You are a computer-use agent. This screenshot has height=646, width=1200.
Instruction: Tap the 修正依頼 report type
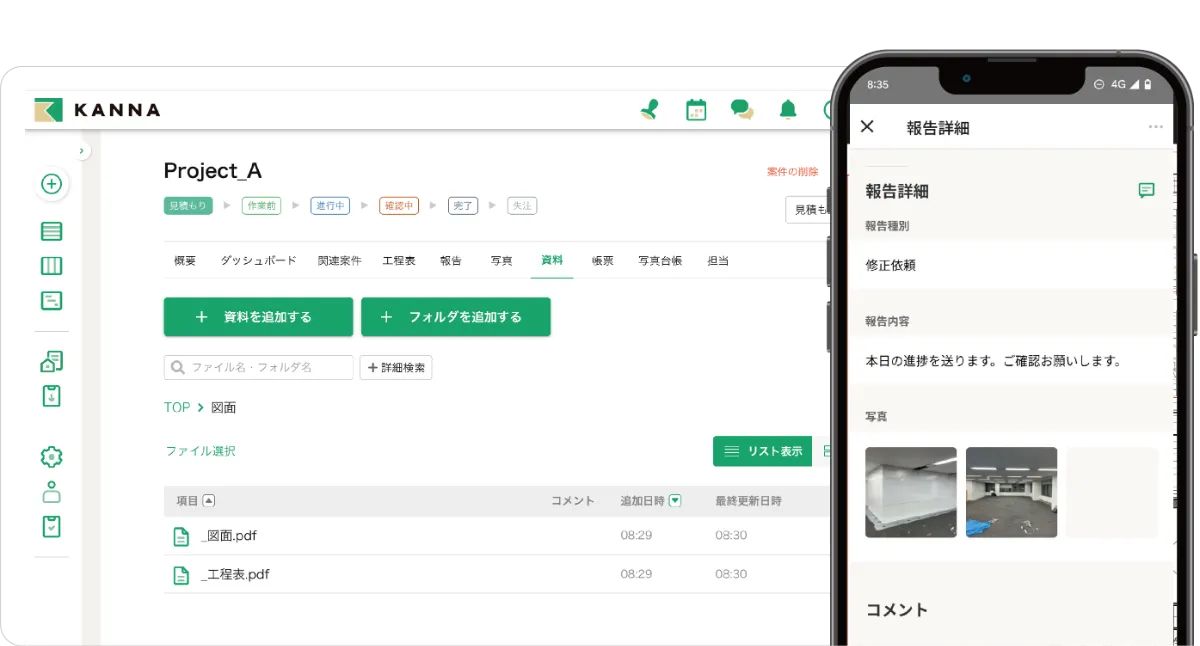pyautogui.click(x=891, y=265)
